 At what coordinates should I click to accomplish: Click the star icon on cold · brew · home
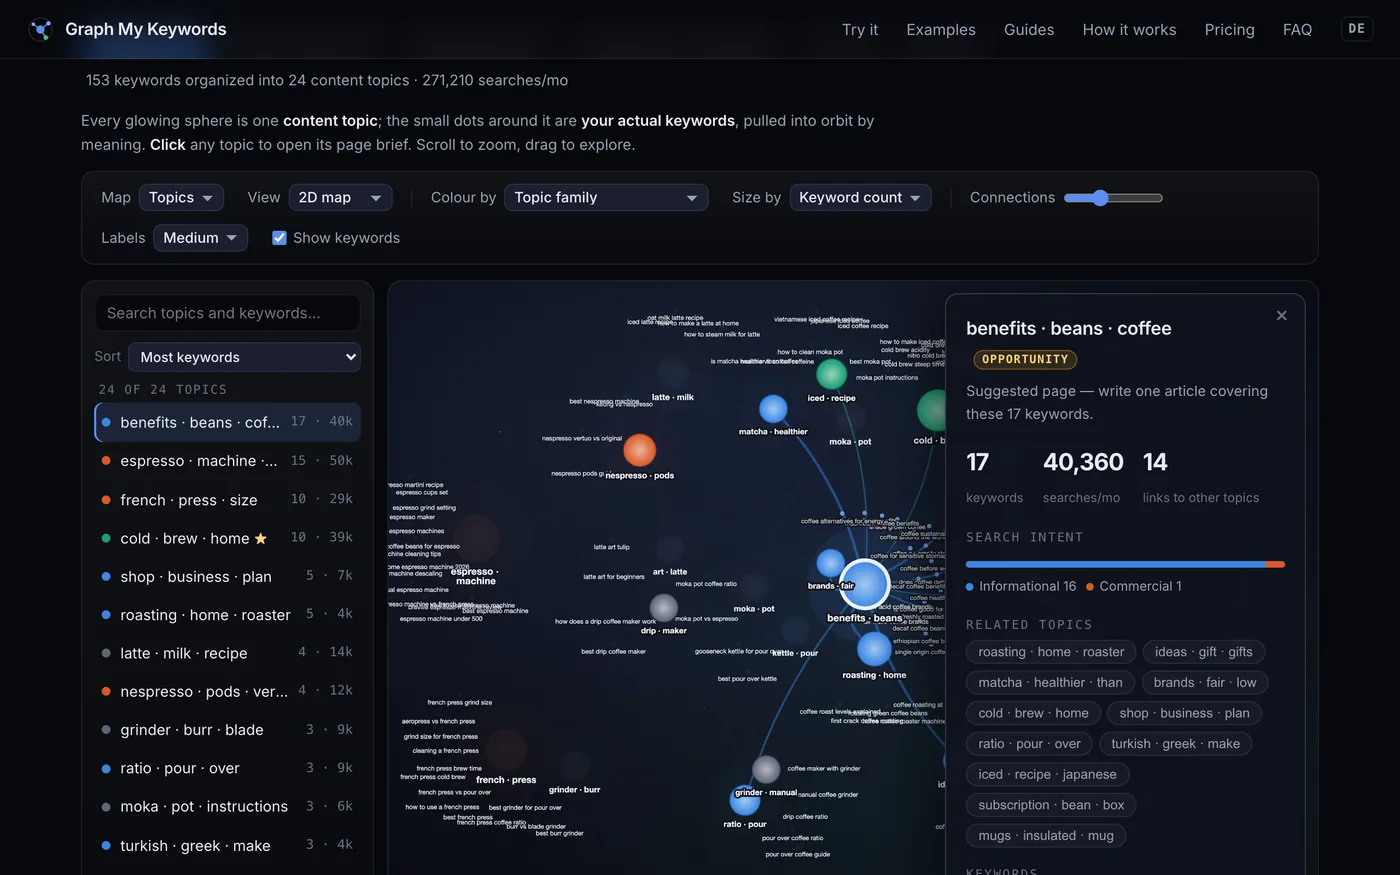coord(261,538)
